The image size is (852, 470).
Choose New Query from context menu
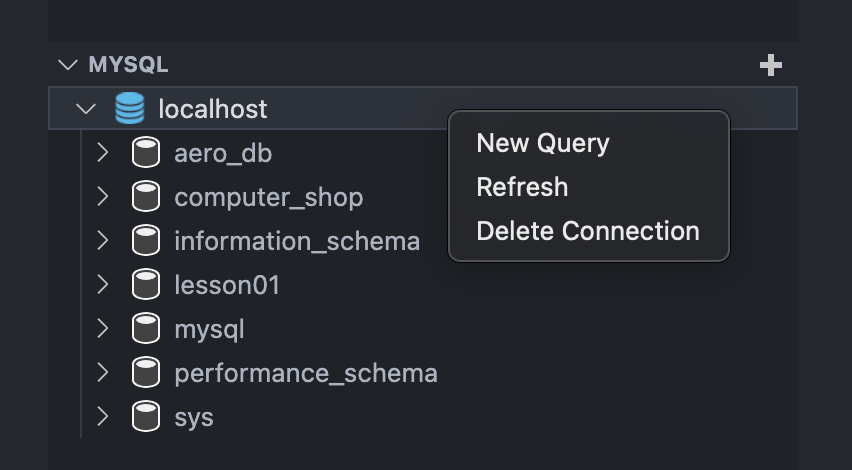coord(542,143)
